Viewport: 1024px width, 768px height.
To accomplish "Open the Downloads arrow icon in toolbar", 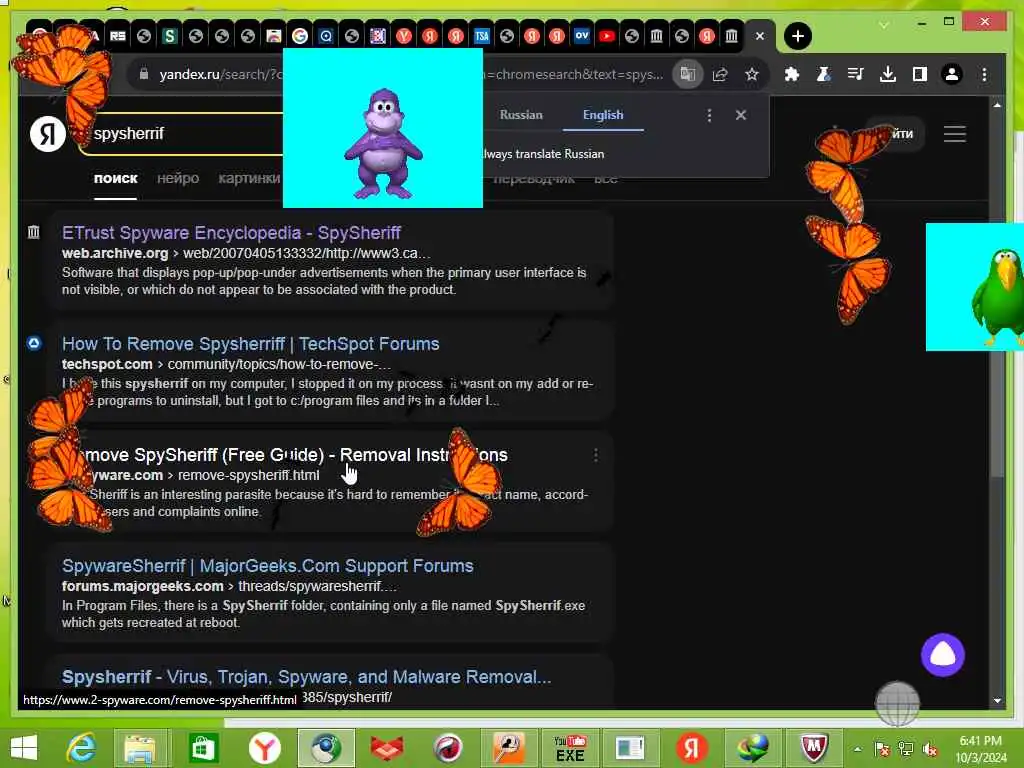I will (888, 74).
